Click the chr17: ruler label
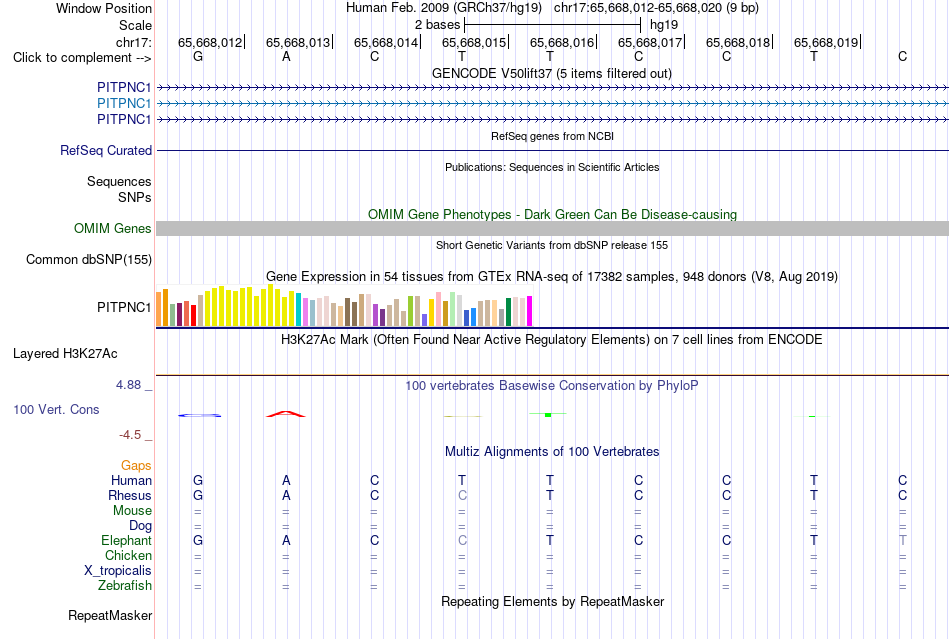950x639 pixels. point(133,42)
